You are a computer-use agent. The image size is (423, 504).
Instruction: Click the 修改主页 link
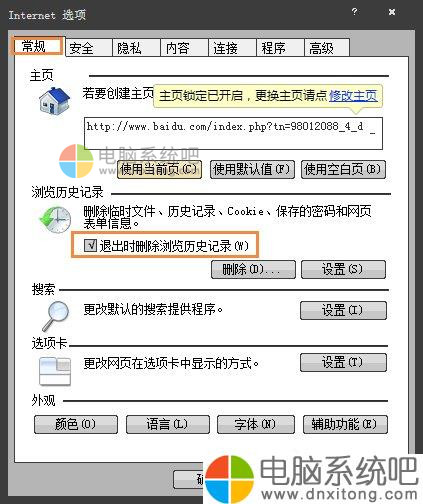(353, 96)
